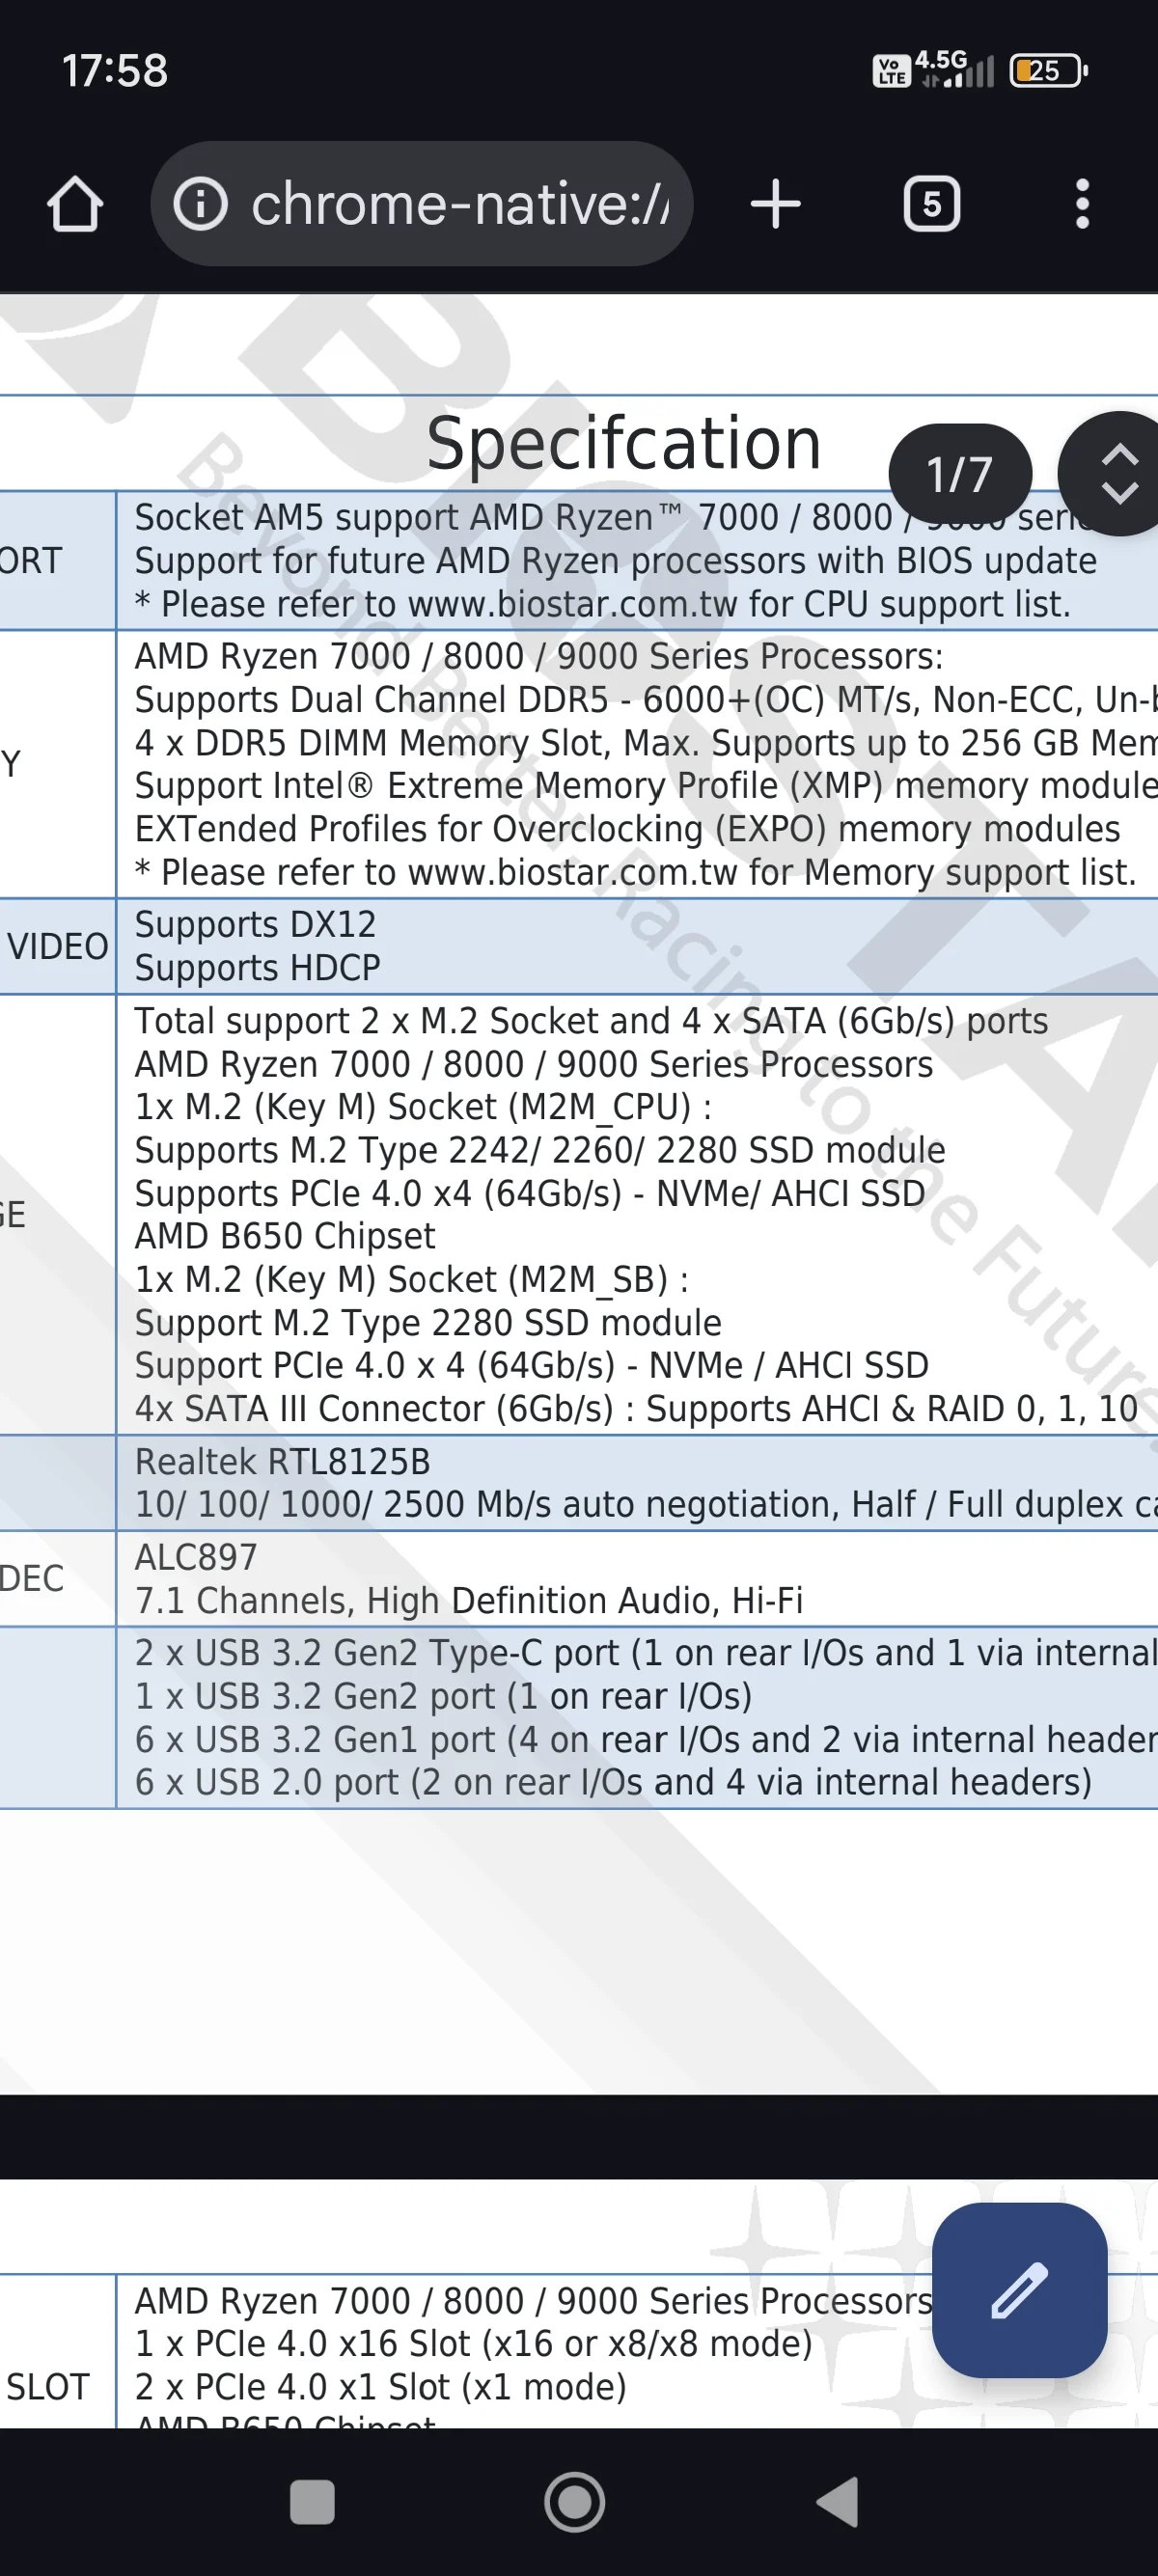Open tab switcher showing 5 tabs

coord(931,205)
